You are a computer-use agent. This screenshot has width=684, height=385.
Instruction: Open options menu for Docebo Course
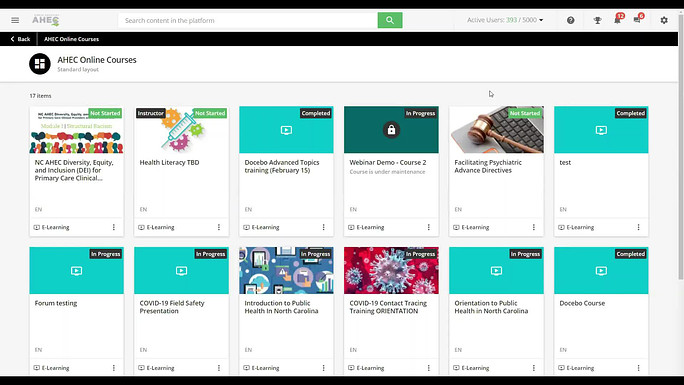pos(639,368)
